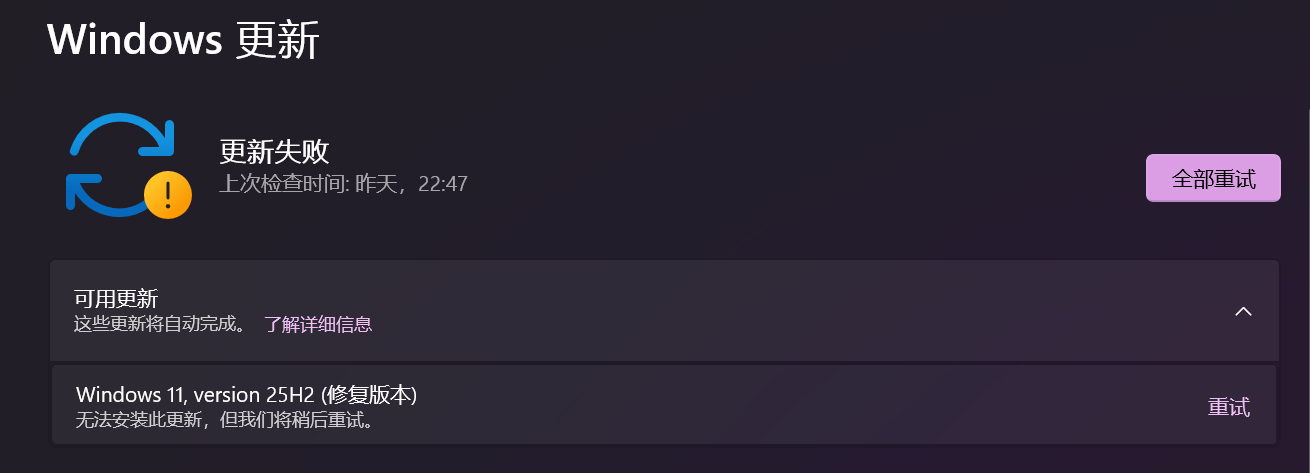1310x473 pixels.
Task: Click the 全部重试 button
Action: 1213,178
